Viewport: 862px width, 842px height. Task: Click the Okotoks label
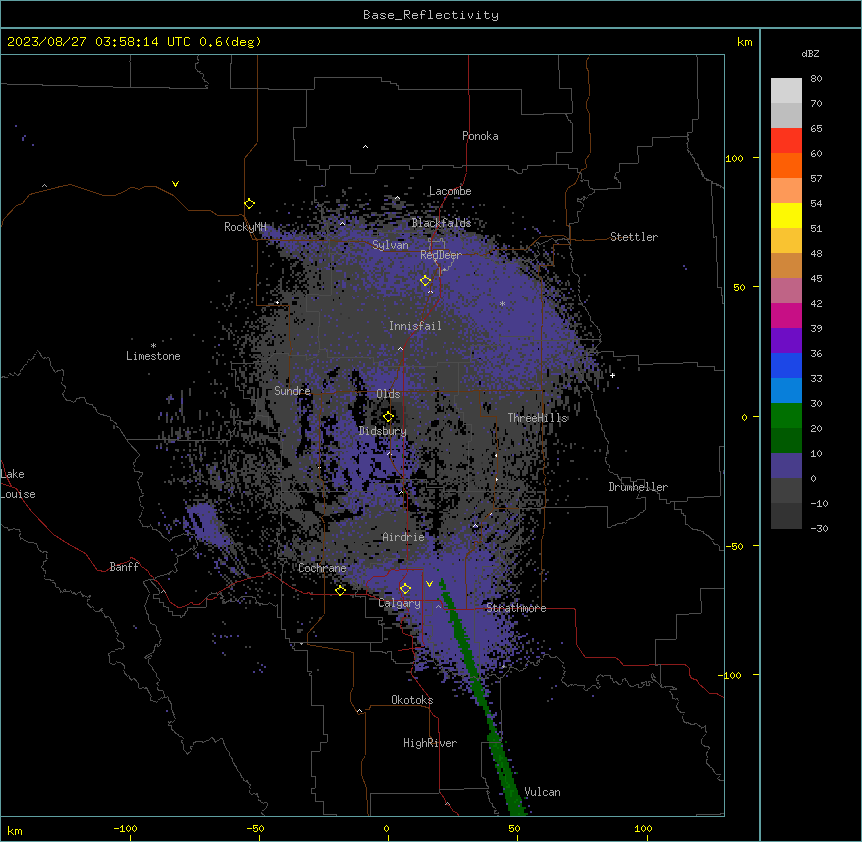click(x=412, y=700)
